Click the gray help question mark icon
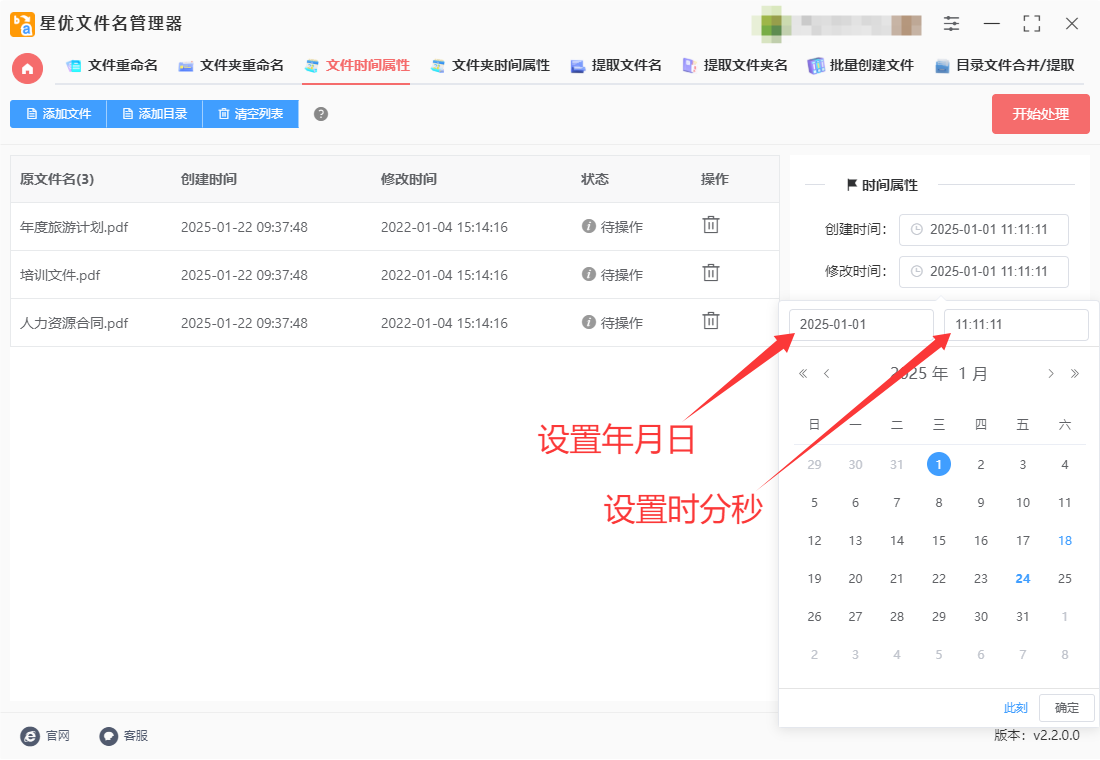 (321, 114)
